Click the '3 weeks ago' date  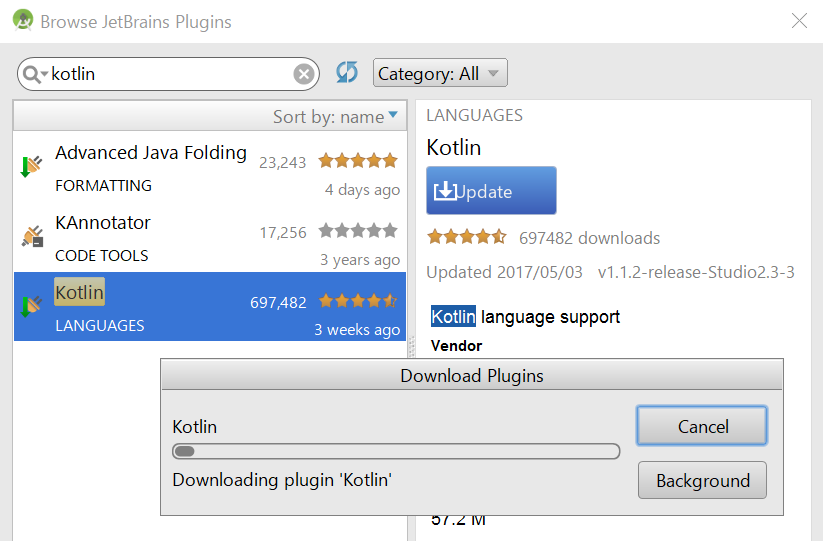coord(357,330)
